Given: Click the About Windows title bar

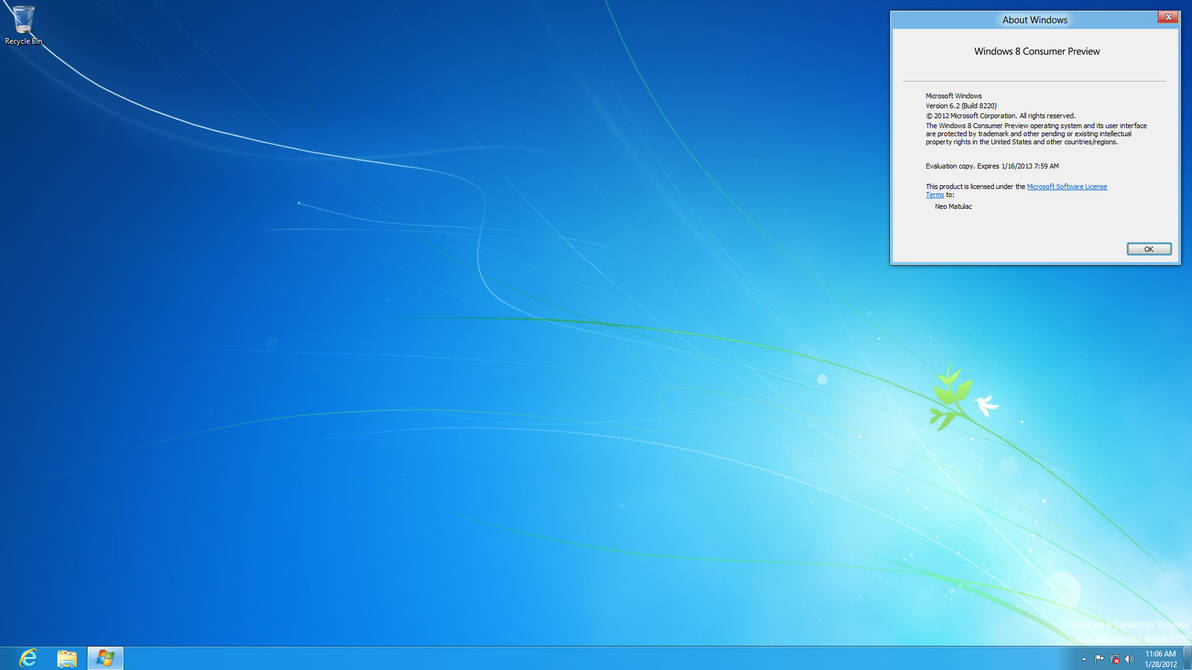Looking at the screenshot, I should coord(1035,19).
